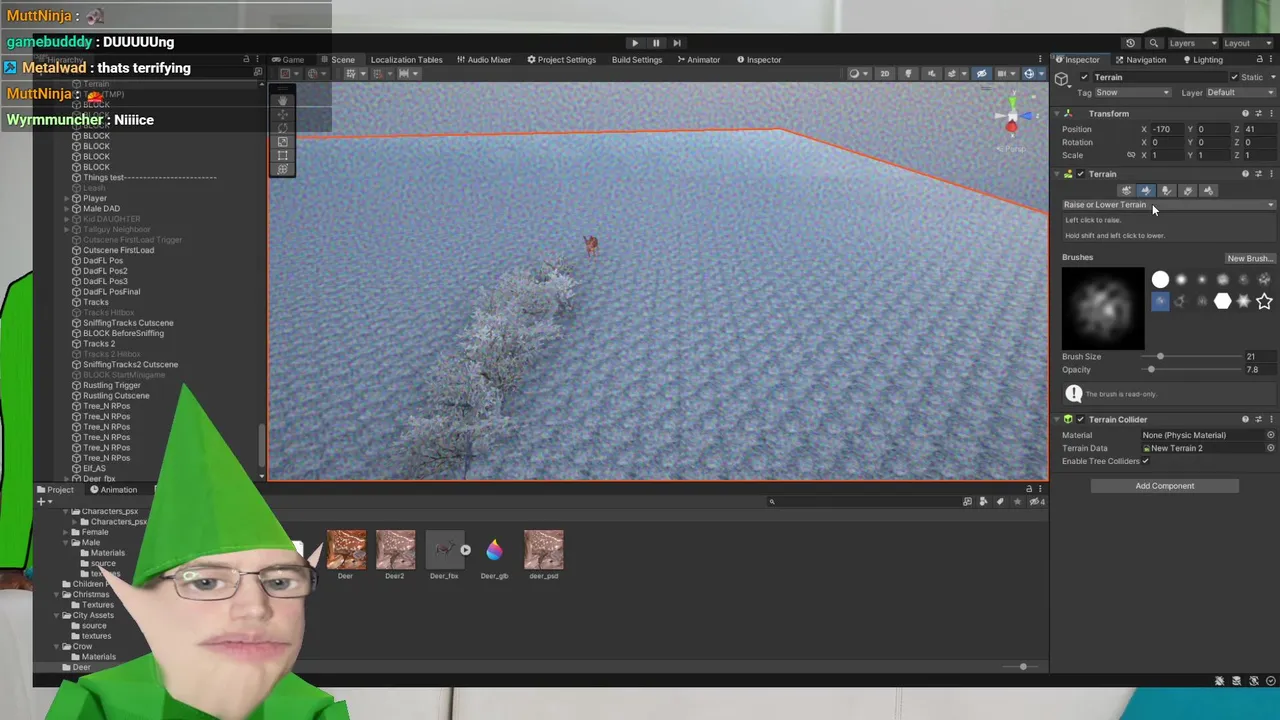This screenshot has height=720, width=1280.
Task: Open the Audio Mixer tab
Action: (483, 60)
